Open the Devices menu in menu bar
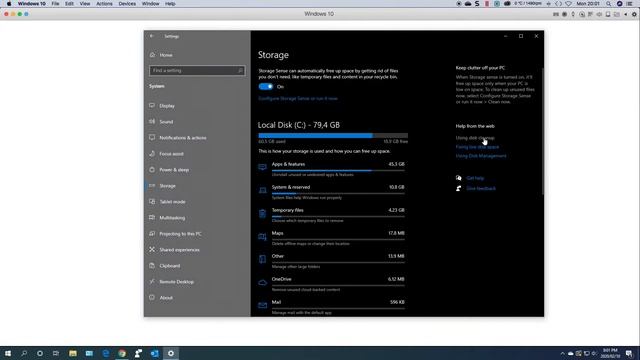Viewport: 640px width, 360px height. 127,4
